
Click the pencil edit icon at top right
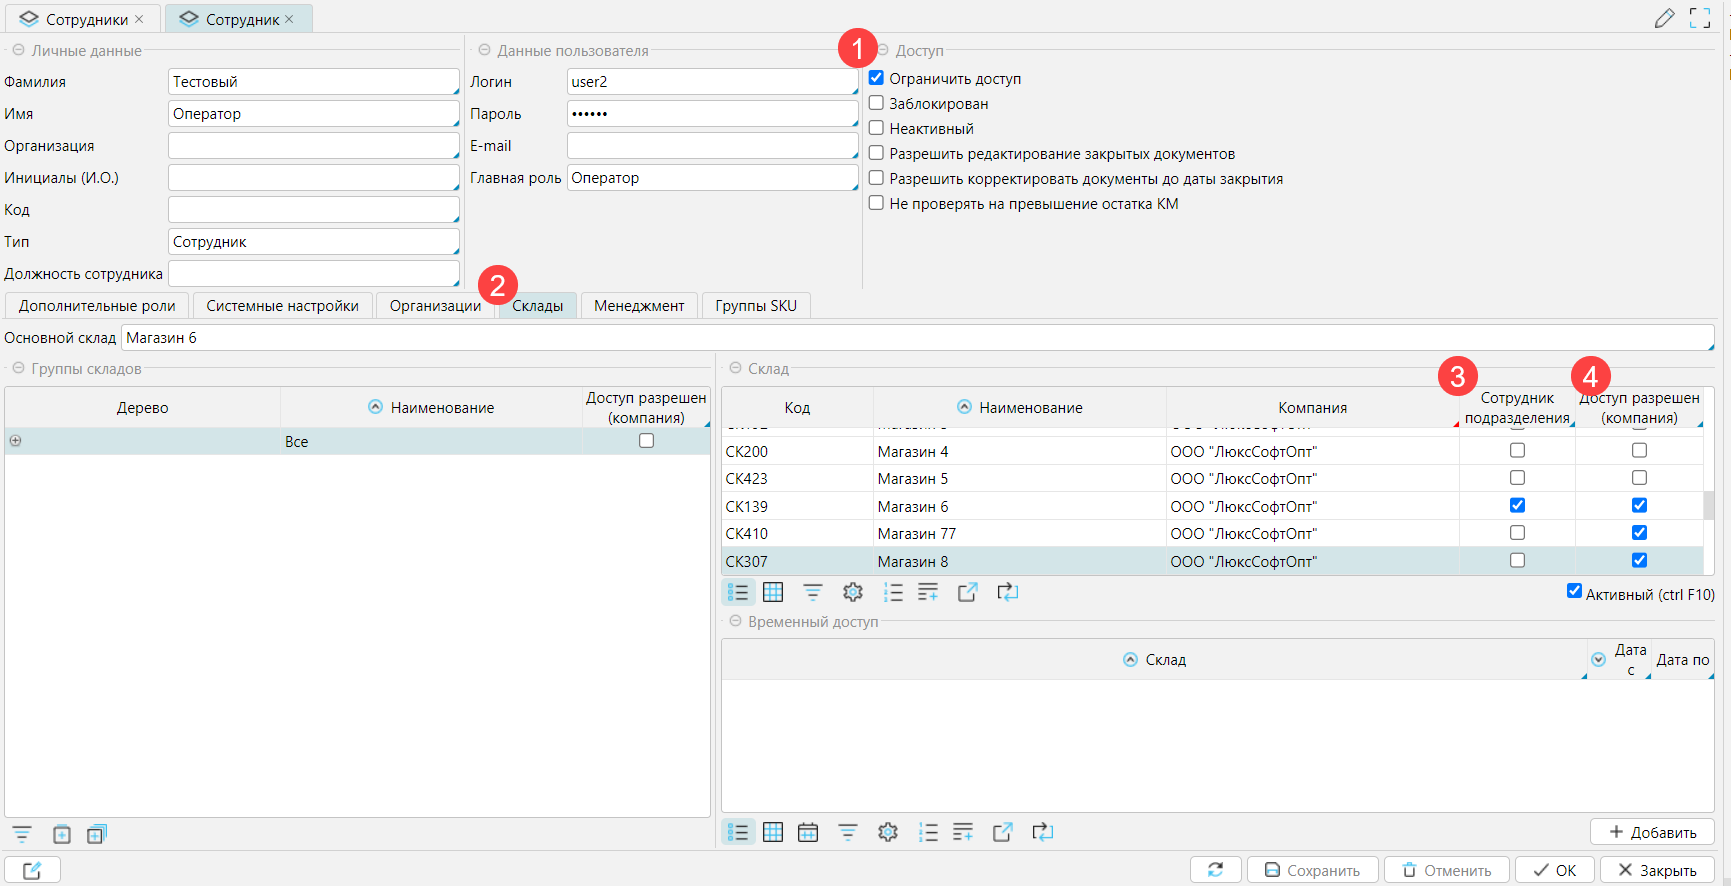[x=1664, y=18]
